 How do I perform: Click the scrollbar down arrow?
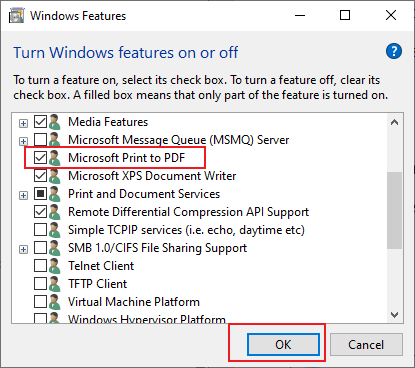tap(395, 315)
